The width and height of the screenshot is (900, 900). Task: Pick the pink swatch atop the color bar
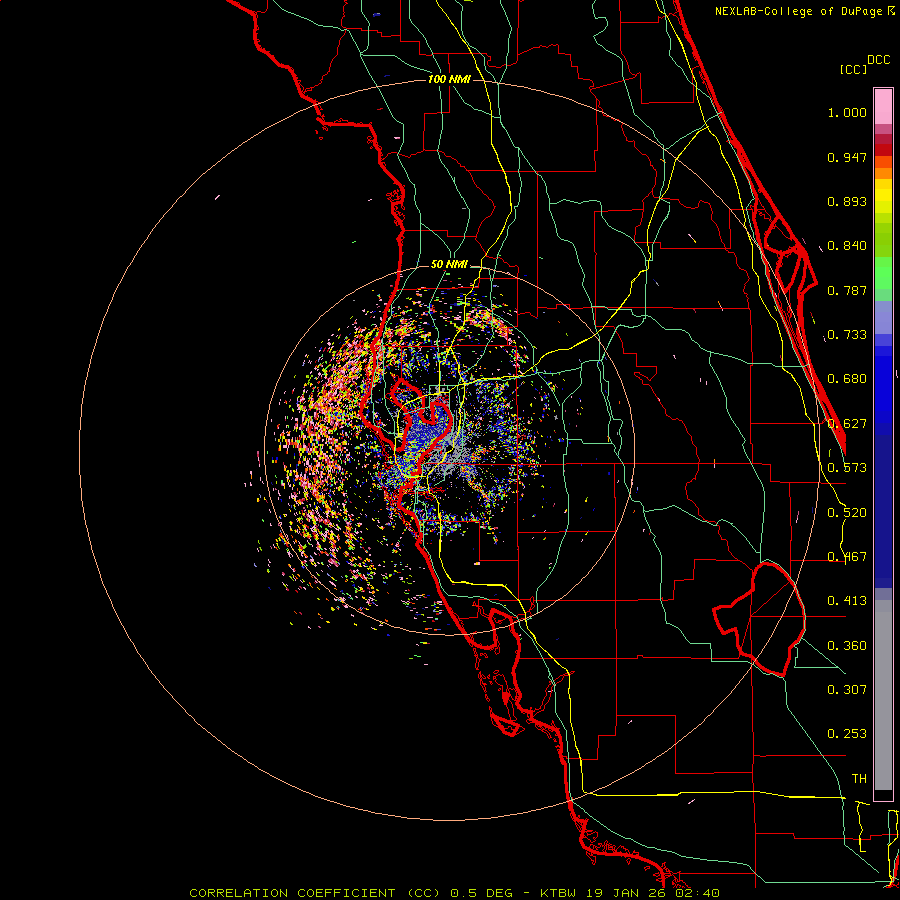point(883,107)
